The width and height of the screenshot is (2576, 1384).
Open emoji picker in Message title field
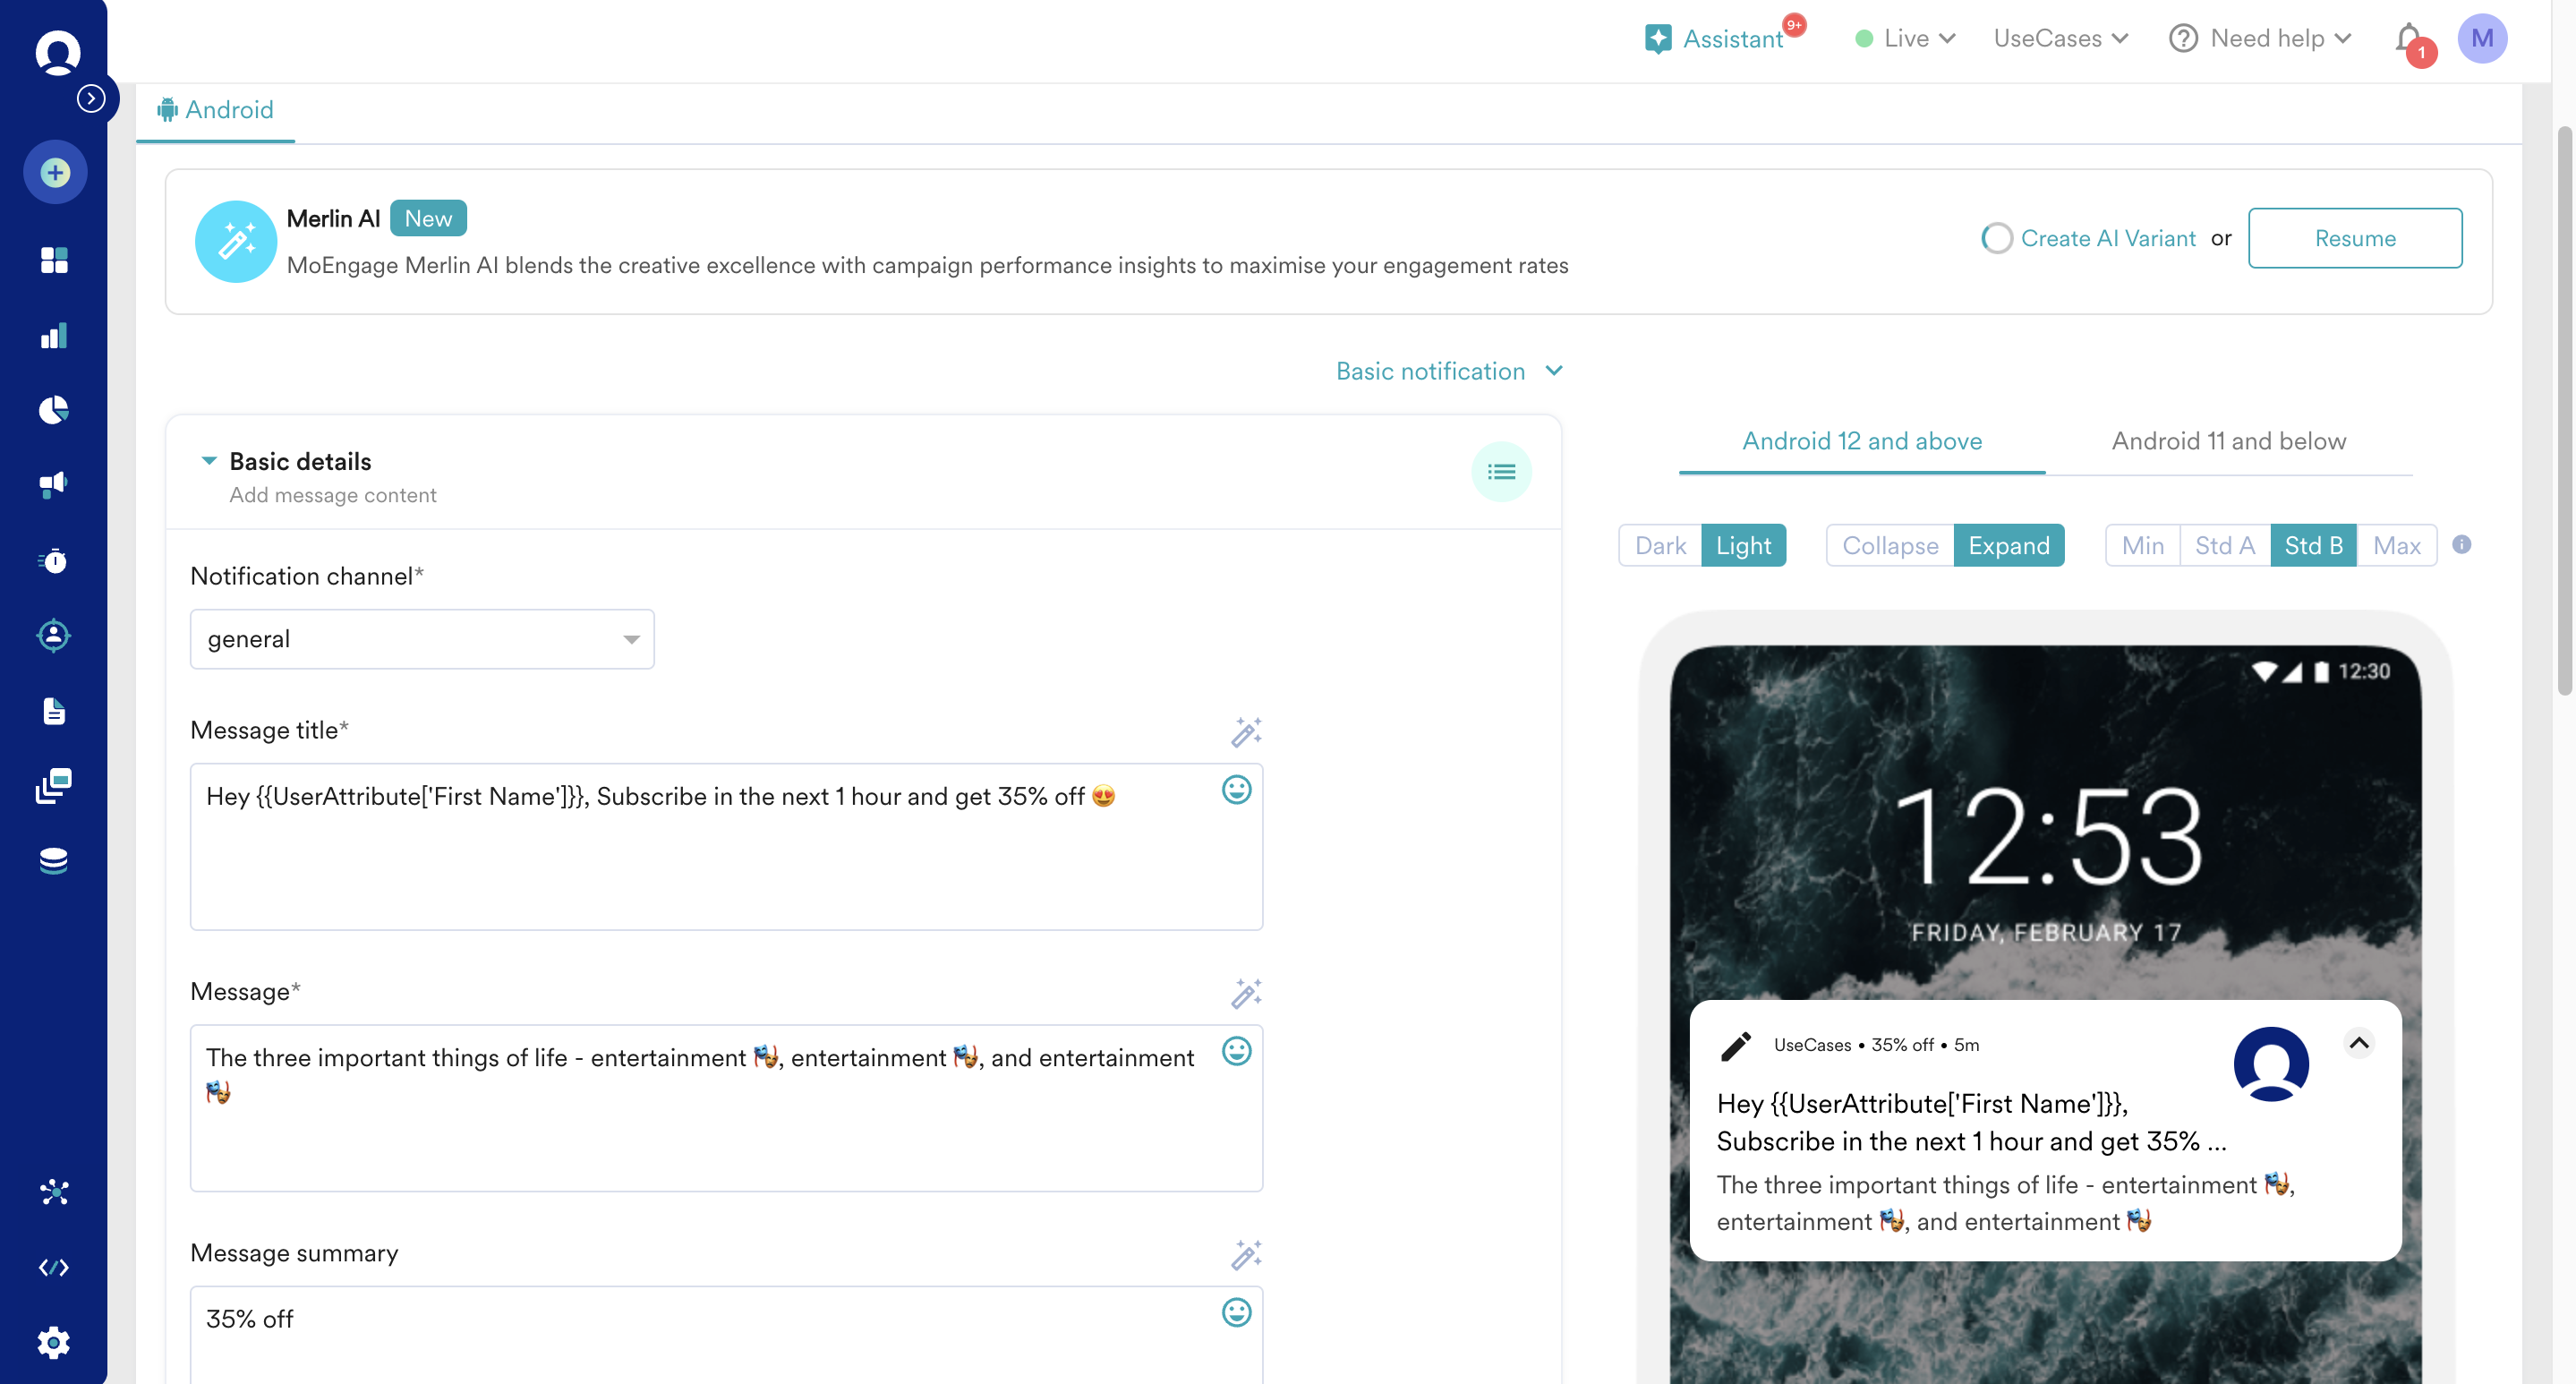coord(1236,790)
